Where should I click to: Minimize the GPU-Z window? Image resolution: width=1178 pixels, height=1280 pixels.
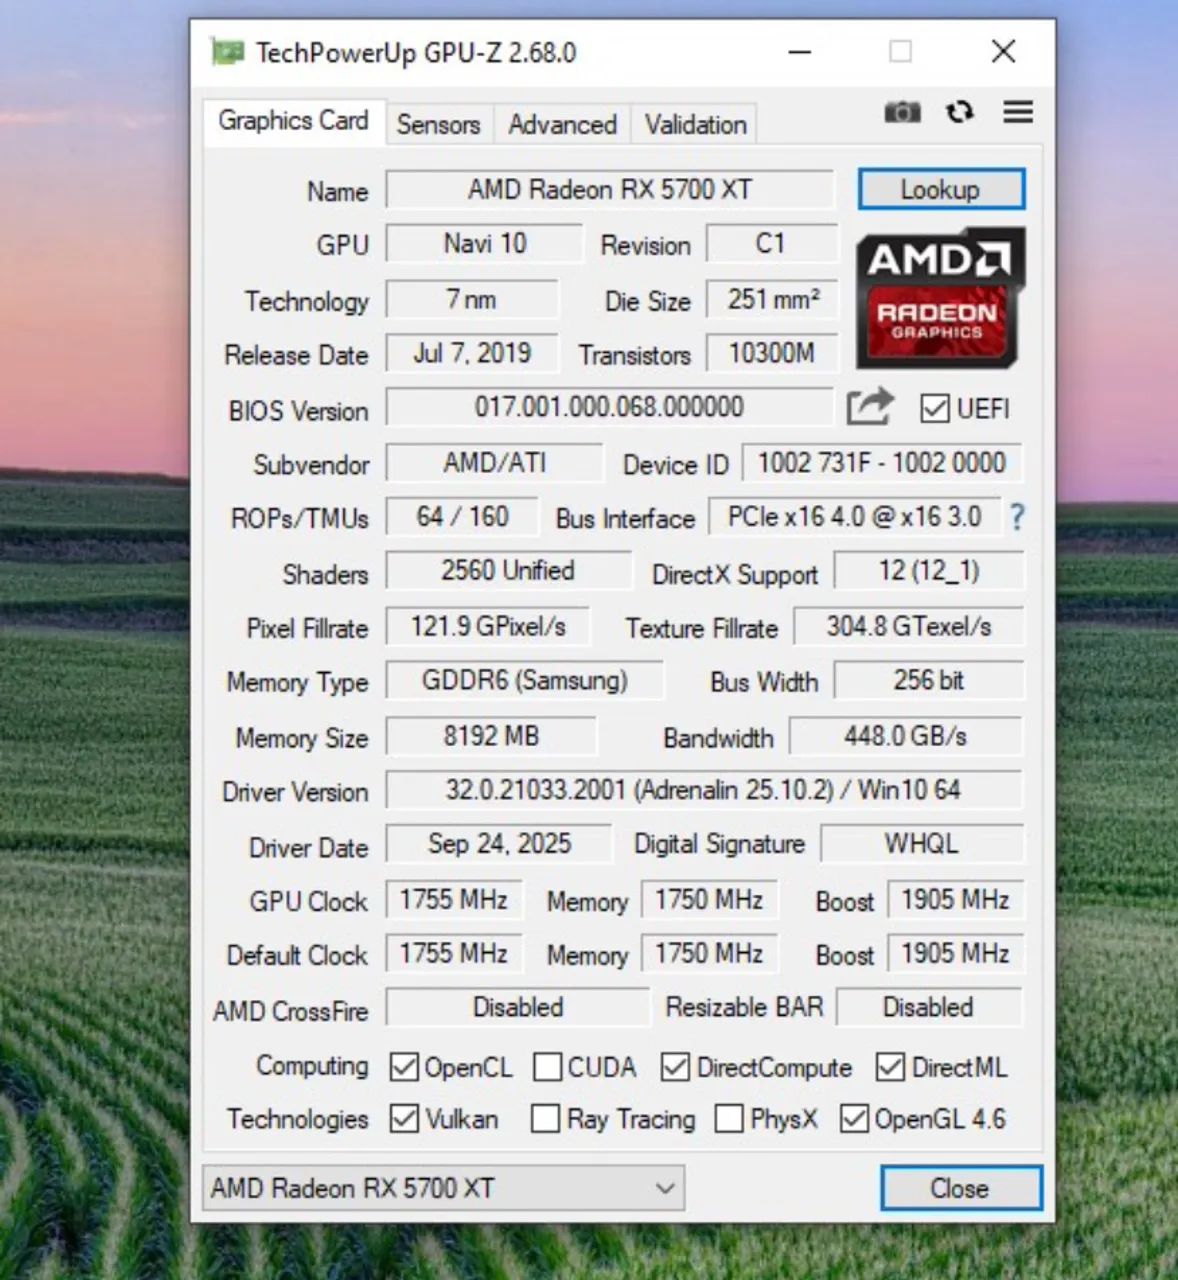(x=800, y=52)
